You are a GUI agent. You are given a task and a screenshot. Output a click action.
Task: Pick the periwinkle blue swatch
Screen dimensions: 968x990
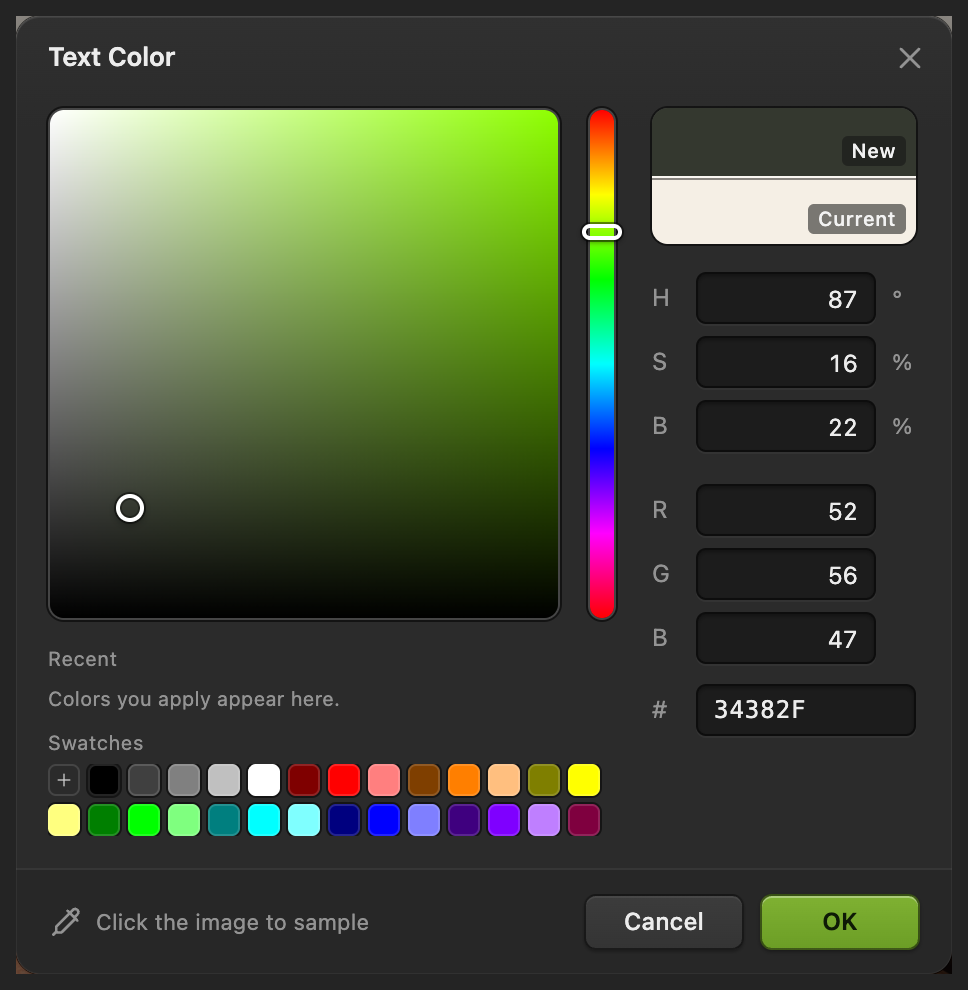[424, 820]
